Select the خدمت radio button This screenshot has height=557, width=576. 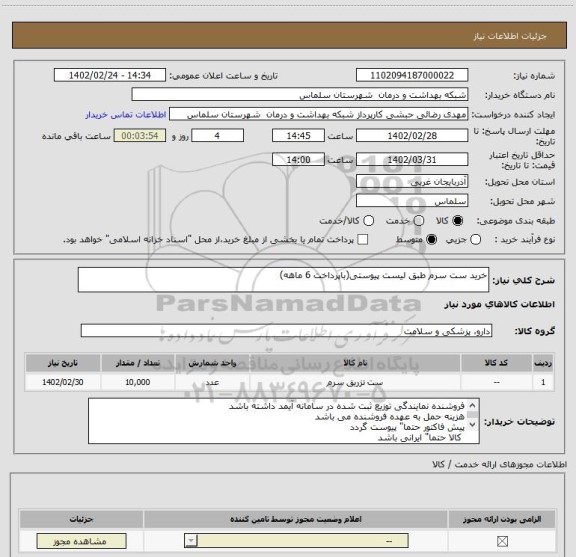(x=419, y=221)
